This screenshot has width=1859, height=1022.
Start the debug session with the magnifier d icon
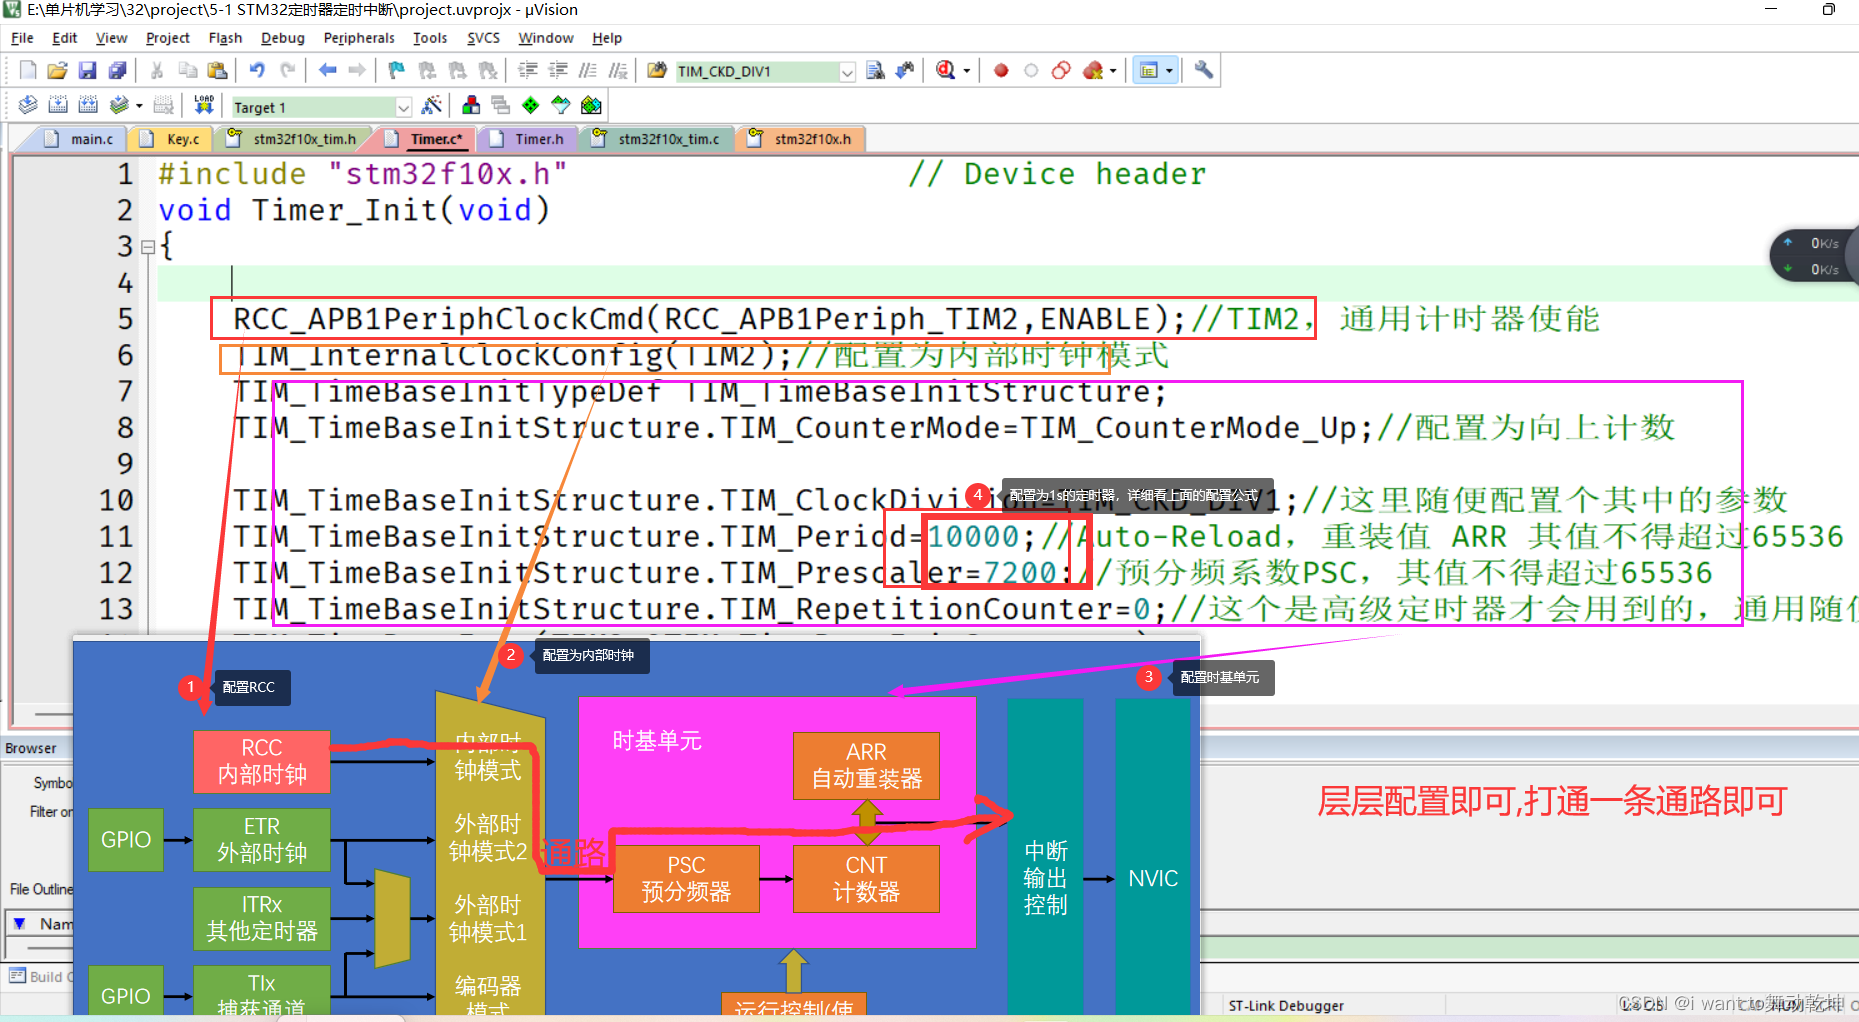[x=946, y=70]
